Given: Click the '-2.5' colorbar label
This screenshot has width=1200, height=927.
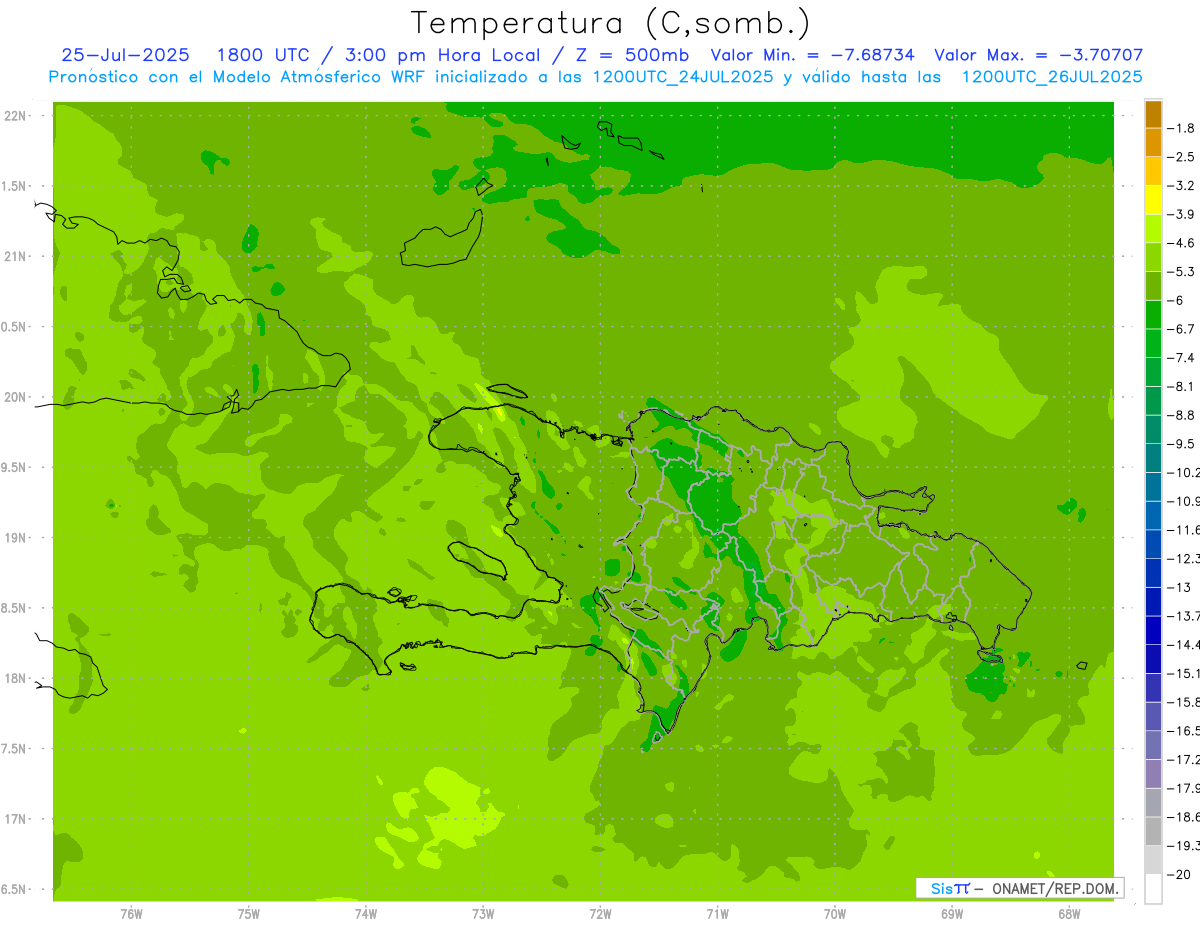Looking at the screenshot, I should [x=1181, y=157].
